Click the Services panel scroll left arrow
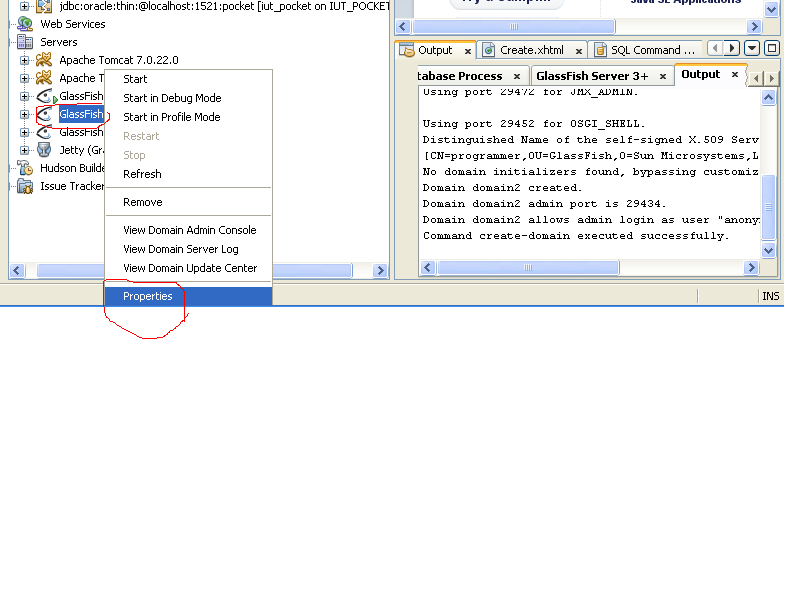Viewport: 800px width, 600px height. (x=17, y=270)
